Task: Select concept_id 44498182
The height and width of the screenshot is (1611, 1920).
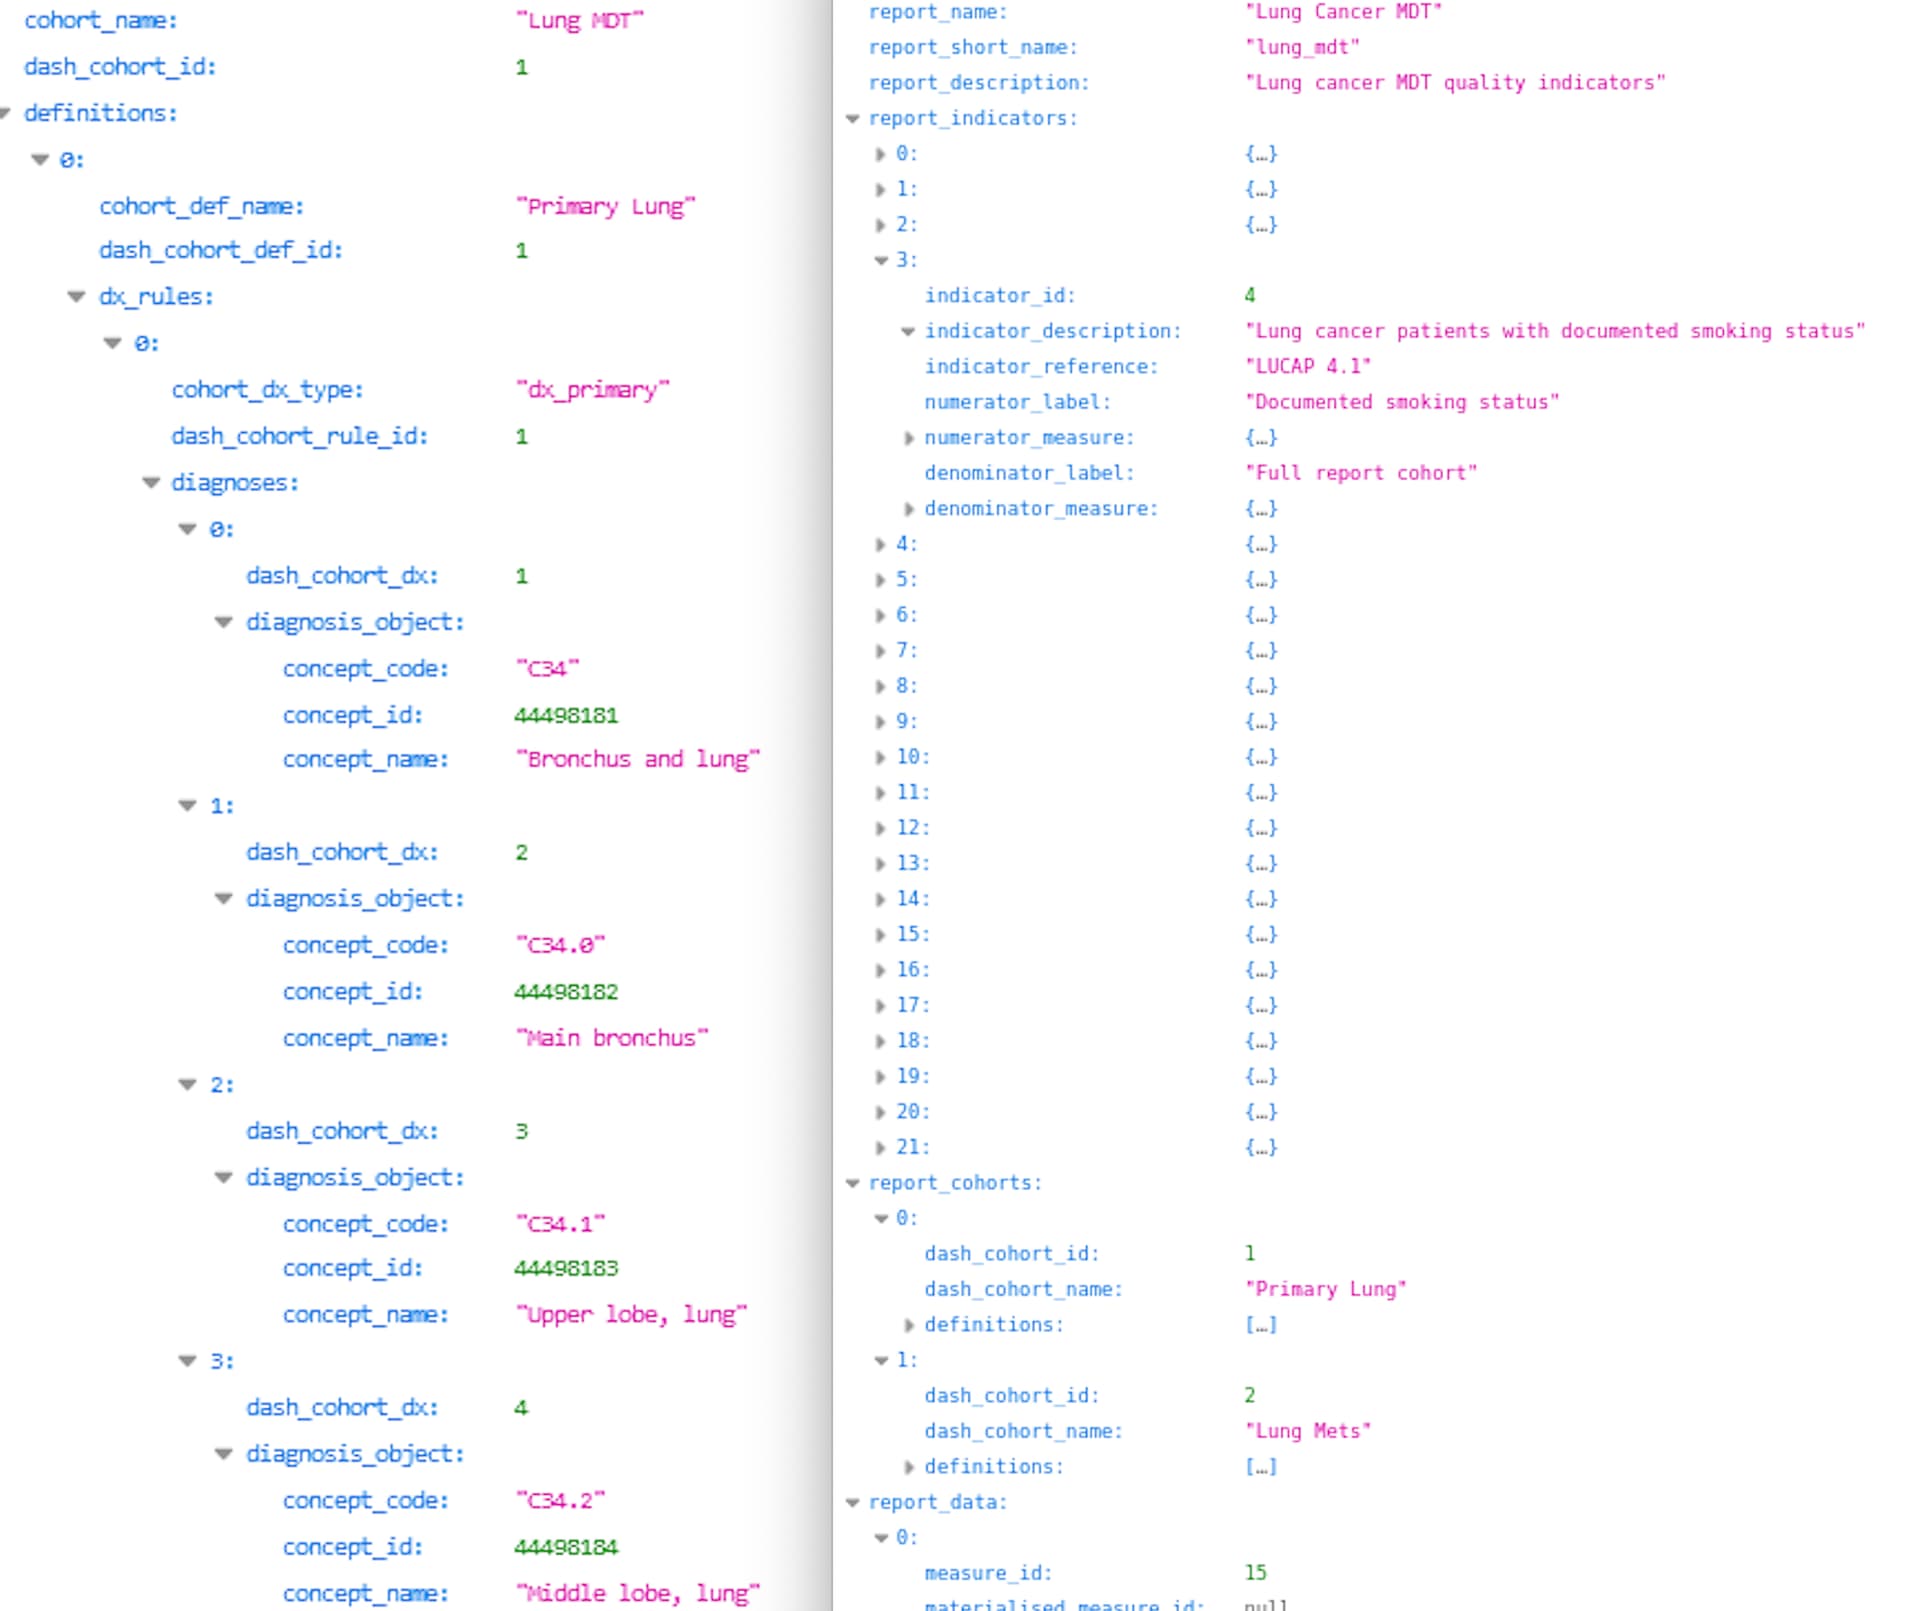Action: [x=566, y=991]
